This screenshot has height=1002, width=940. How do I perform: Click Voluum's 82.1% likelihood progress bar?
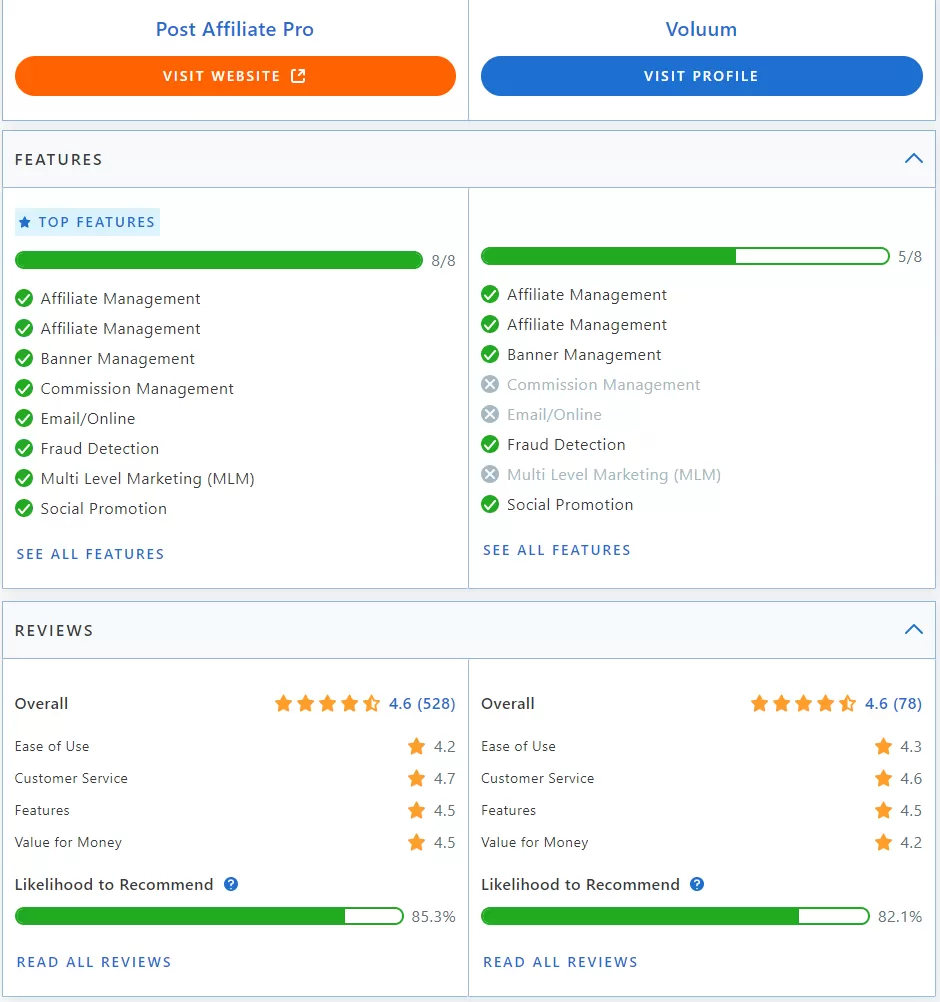675,915
